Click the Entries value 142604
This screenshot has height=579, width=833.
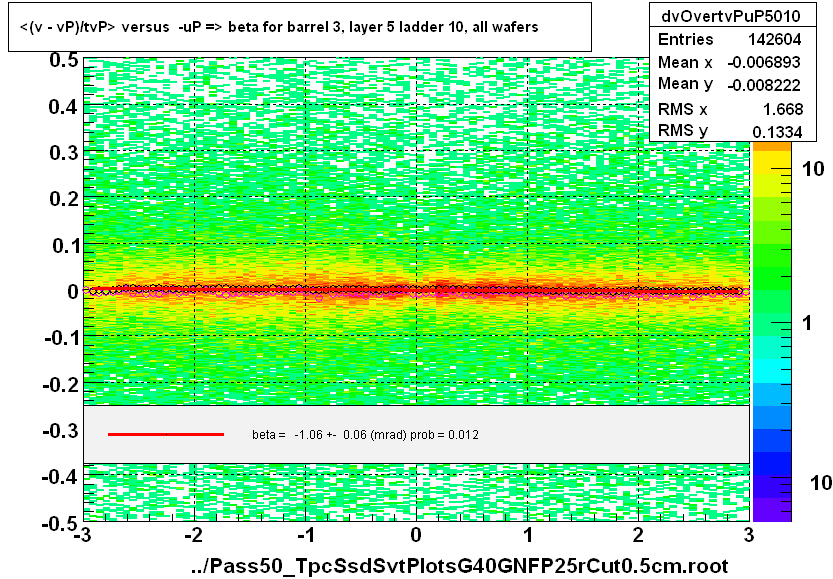[x=775, y=39]
